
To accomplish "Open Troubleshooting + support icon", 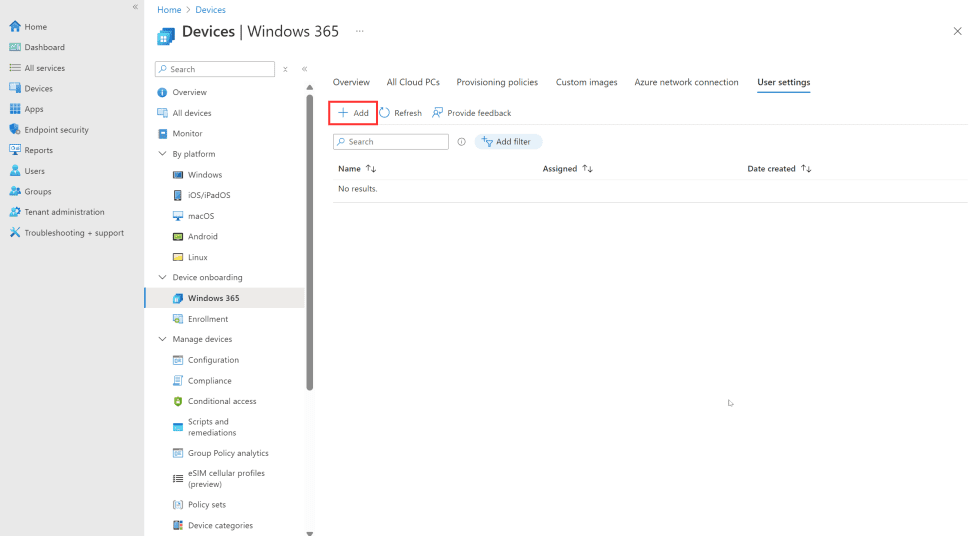I will tap(15, 233).
